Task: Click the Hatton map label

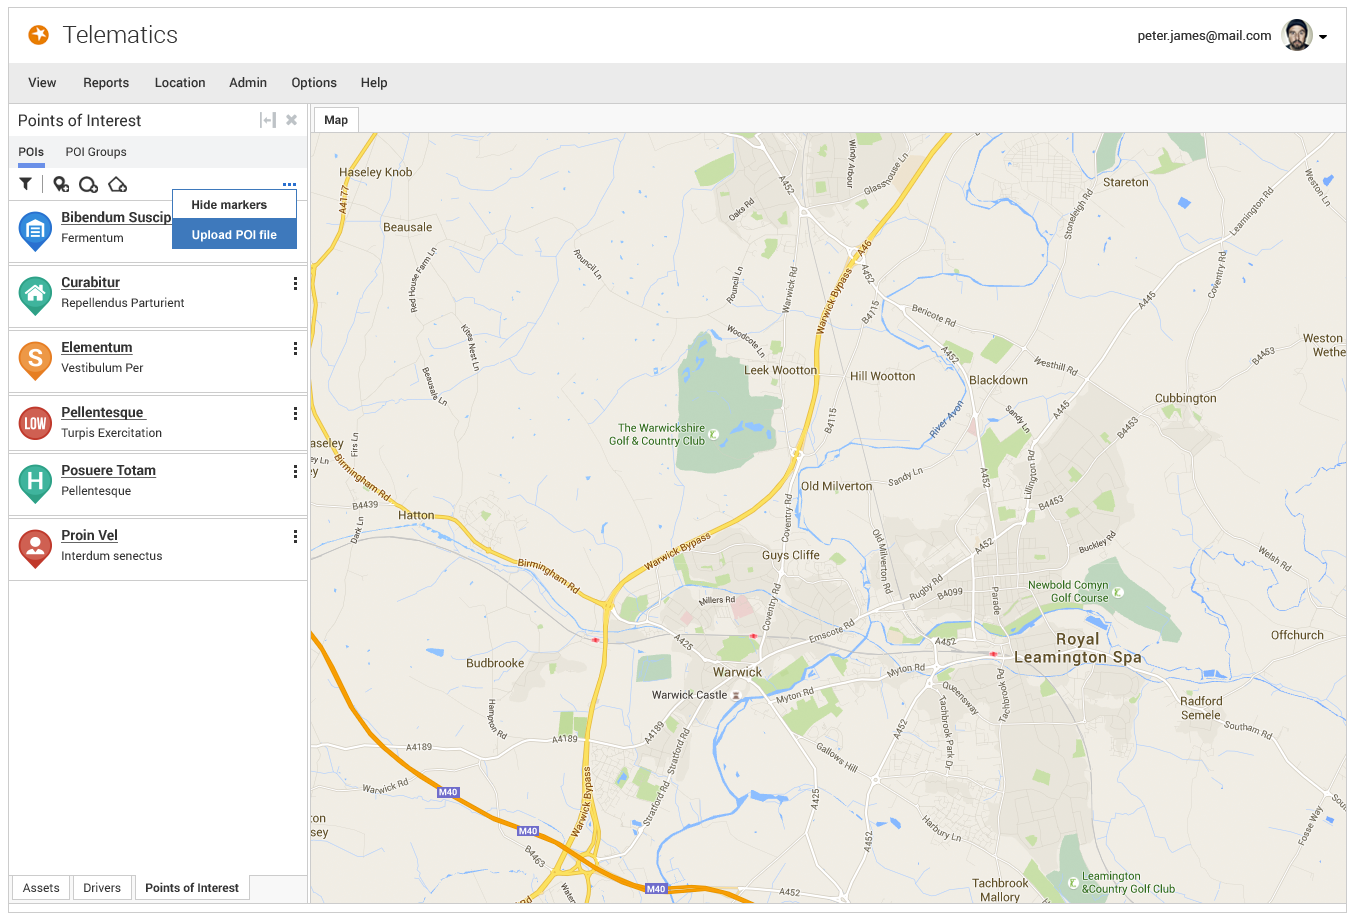Action: 416,516
